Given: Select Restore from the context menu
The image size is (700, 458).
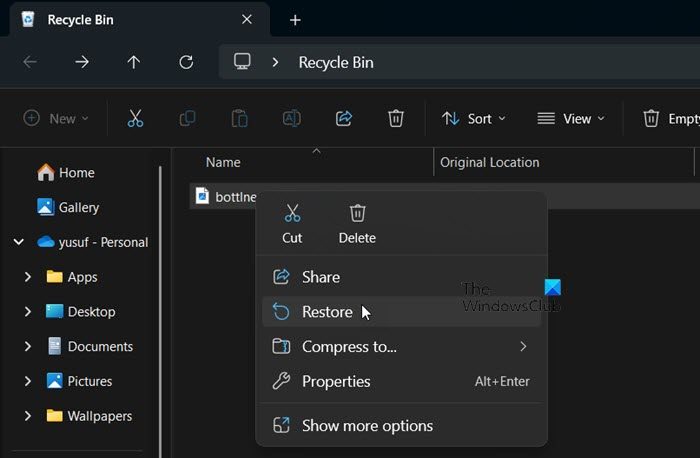Looking at the screenshot, I should pyautogui.click(x=327, y=312).
